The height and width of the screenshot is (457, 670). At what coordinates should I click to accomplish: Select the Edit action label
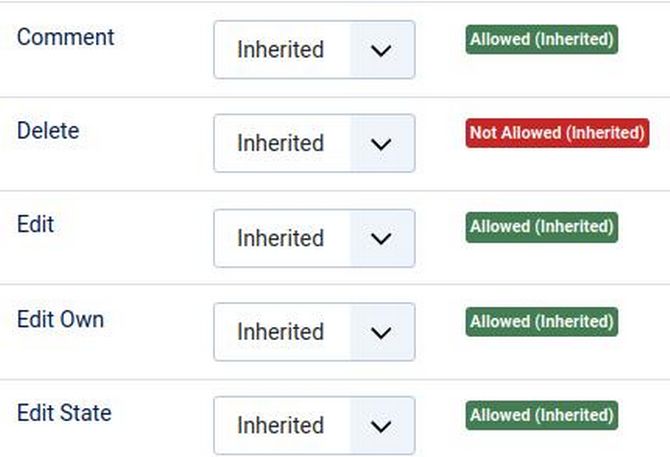36,224
